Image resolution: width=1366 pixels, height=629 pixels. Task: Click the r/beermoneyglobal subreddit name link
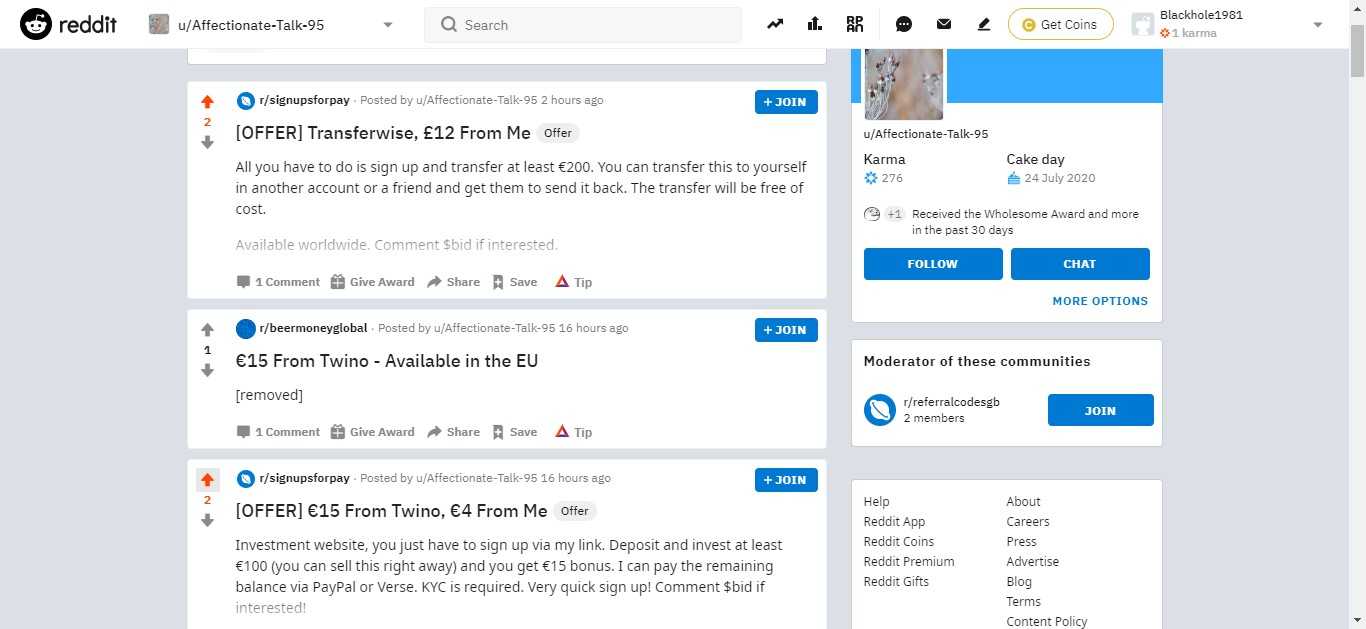(x=313, y=328)
